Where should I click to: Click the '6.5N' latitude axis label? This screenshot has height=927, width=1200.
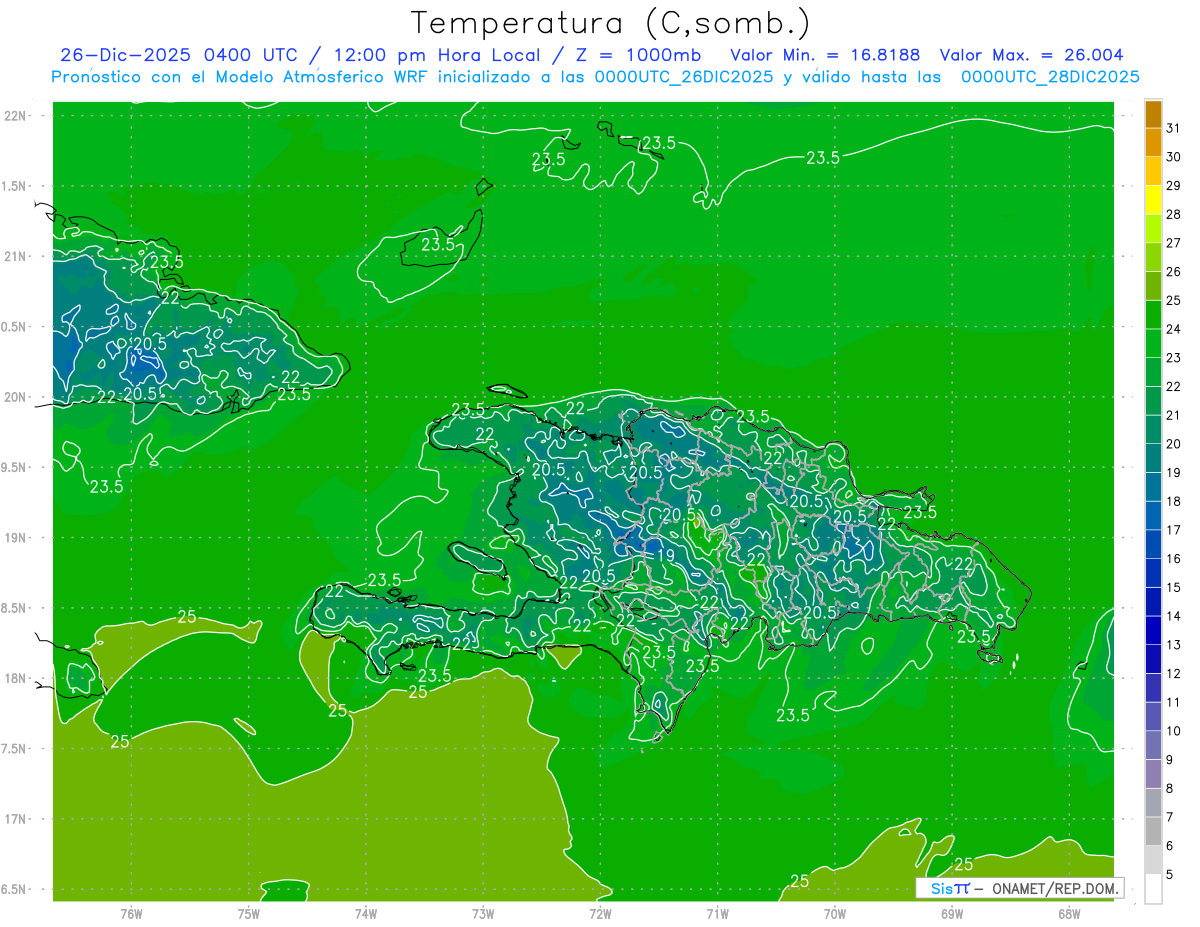15,890
